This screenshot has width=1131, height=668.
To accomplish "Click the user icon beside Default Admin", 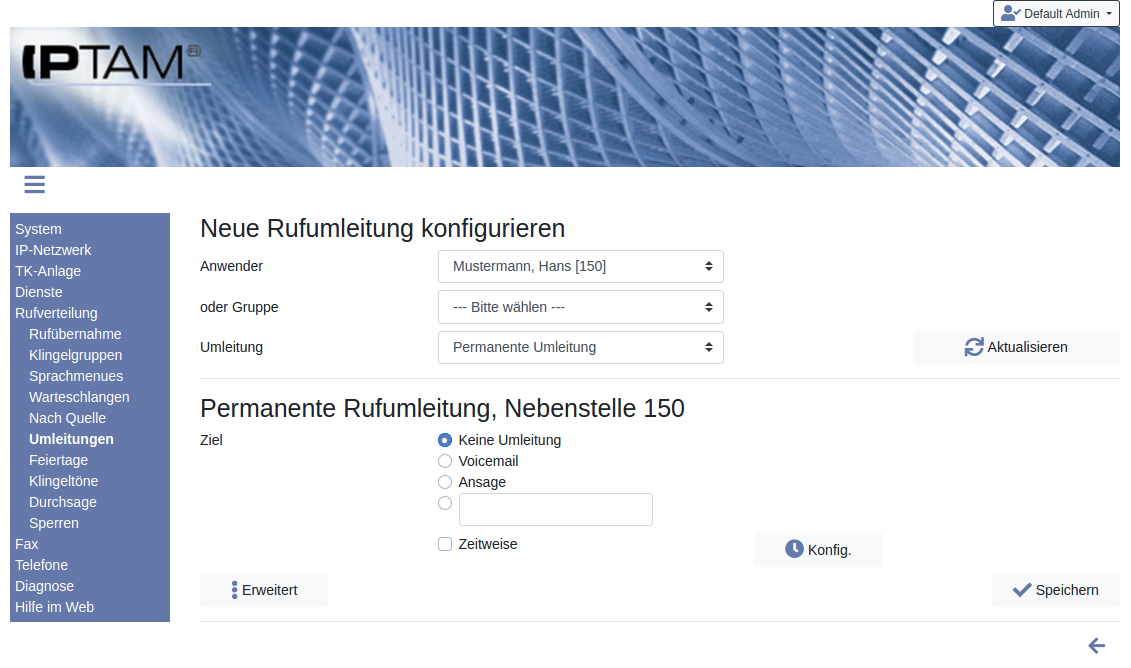I will 1010,14.
